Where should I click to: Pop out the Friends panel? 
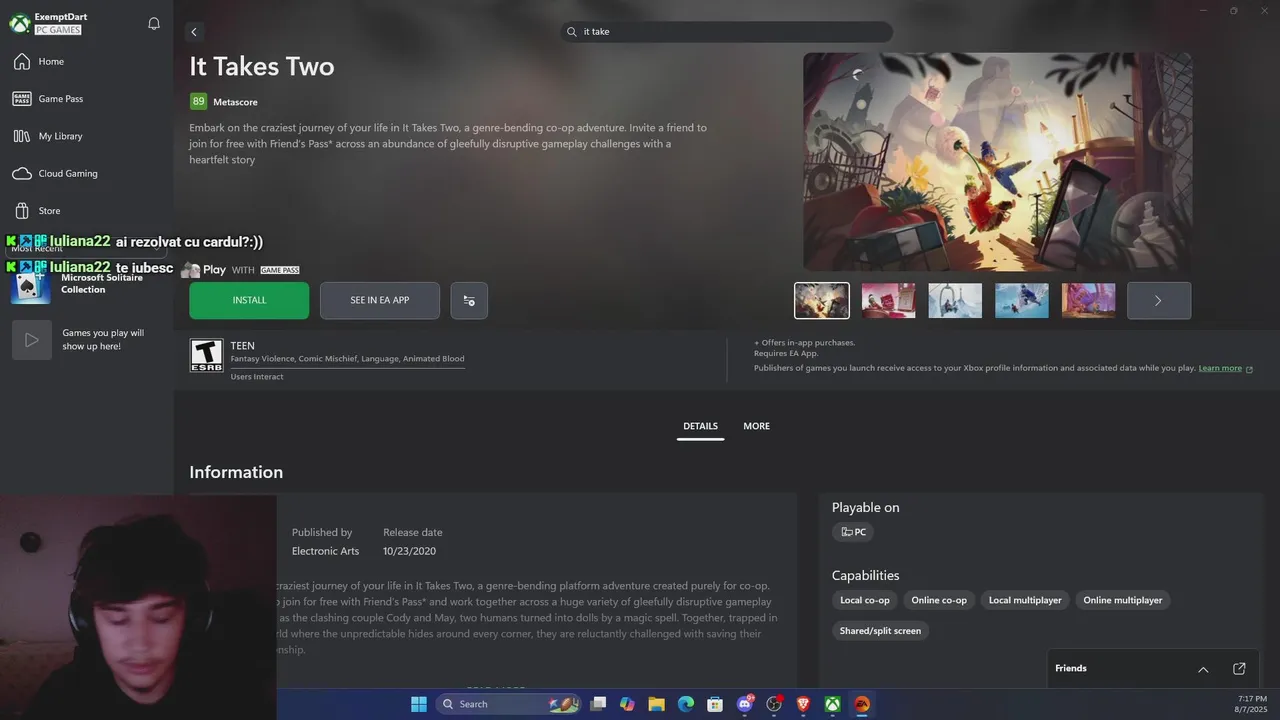click(x=1239, y=669)
